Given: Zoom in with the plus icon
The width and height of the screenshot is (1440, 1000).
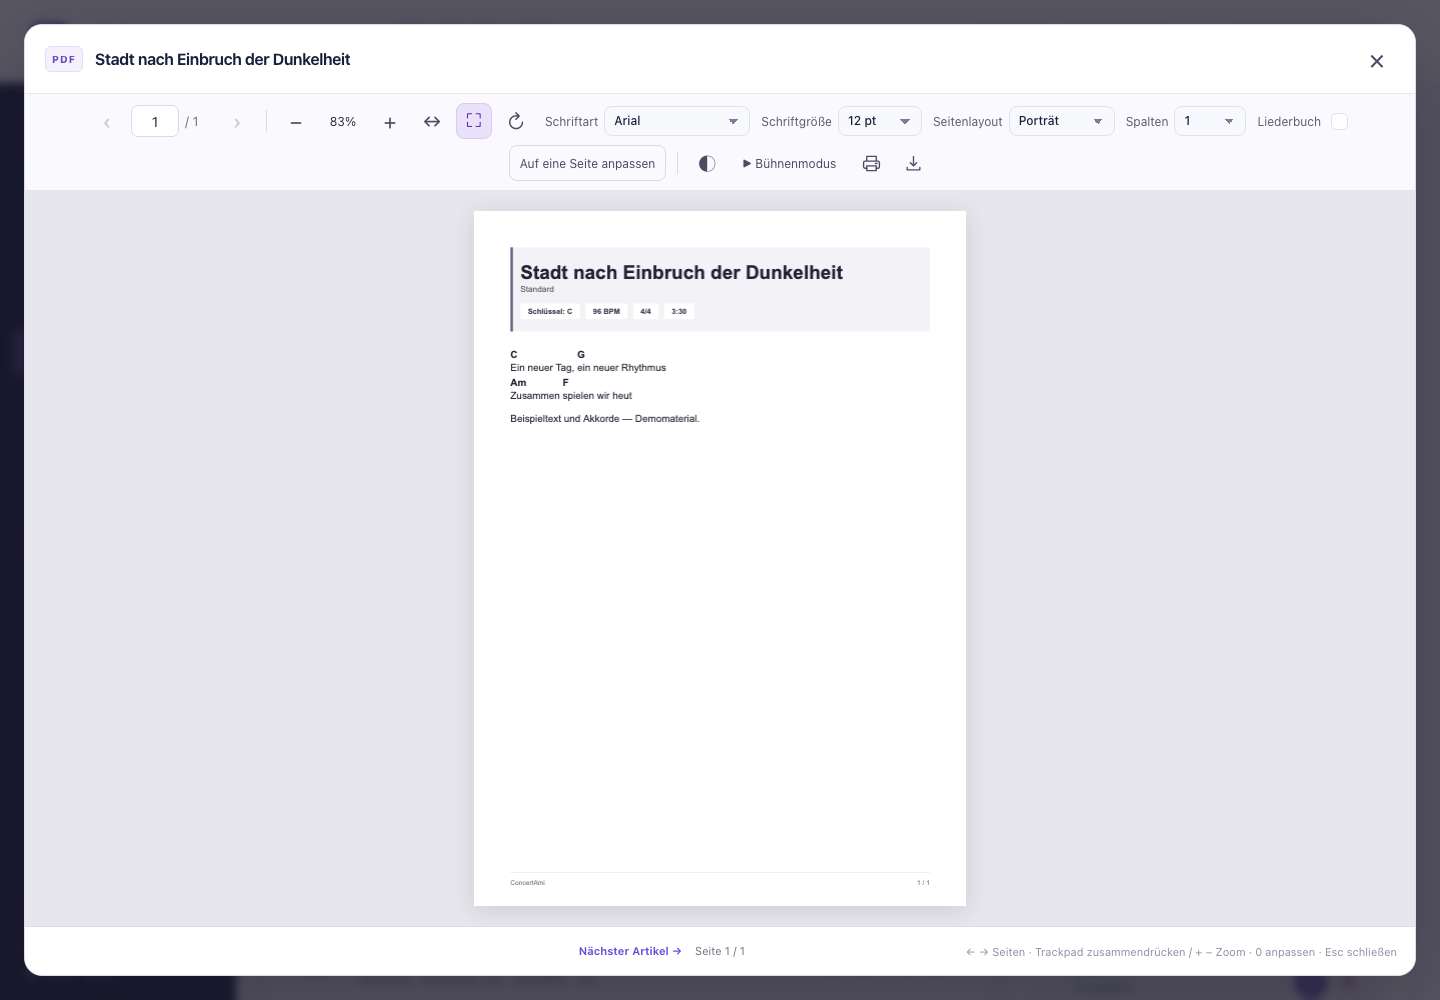Looking at the screenshot, I should click(390, 122).
